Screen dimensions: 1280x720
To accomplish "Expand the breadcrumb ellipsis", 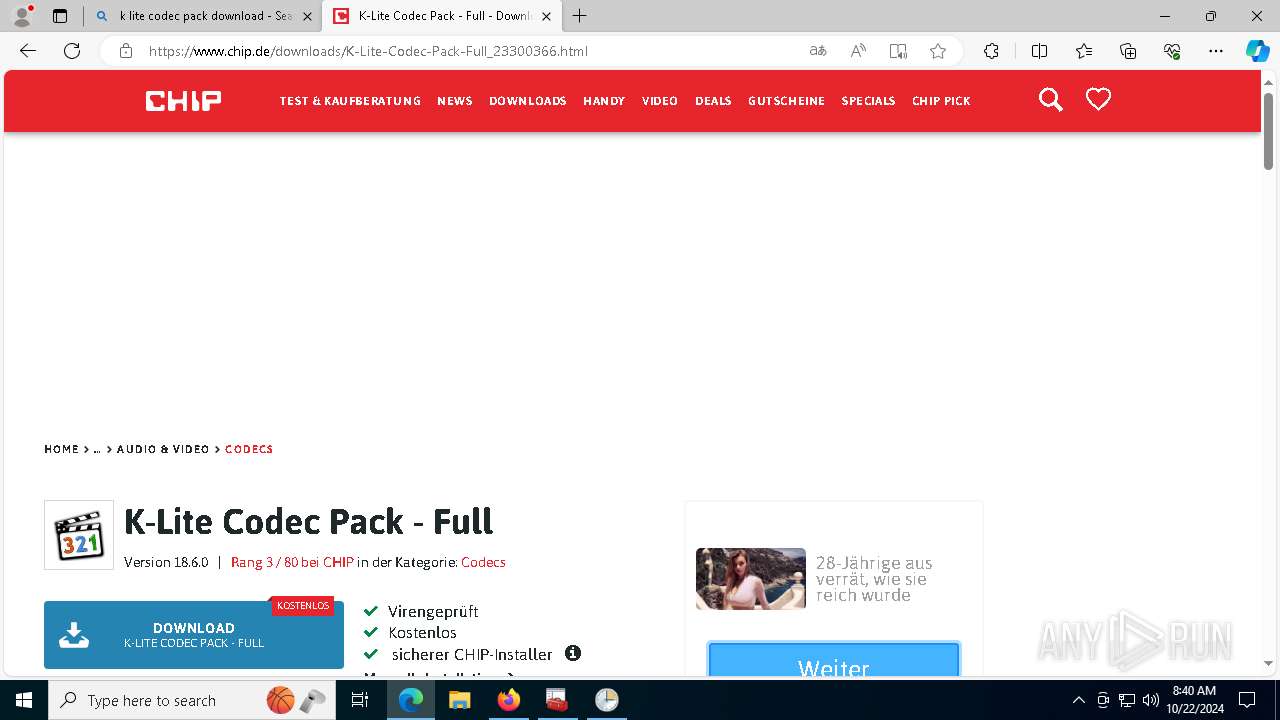I will coord(97,449).
